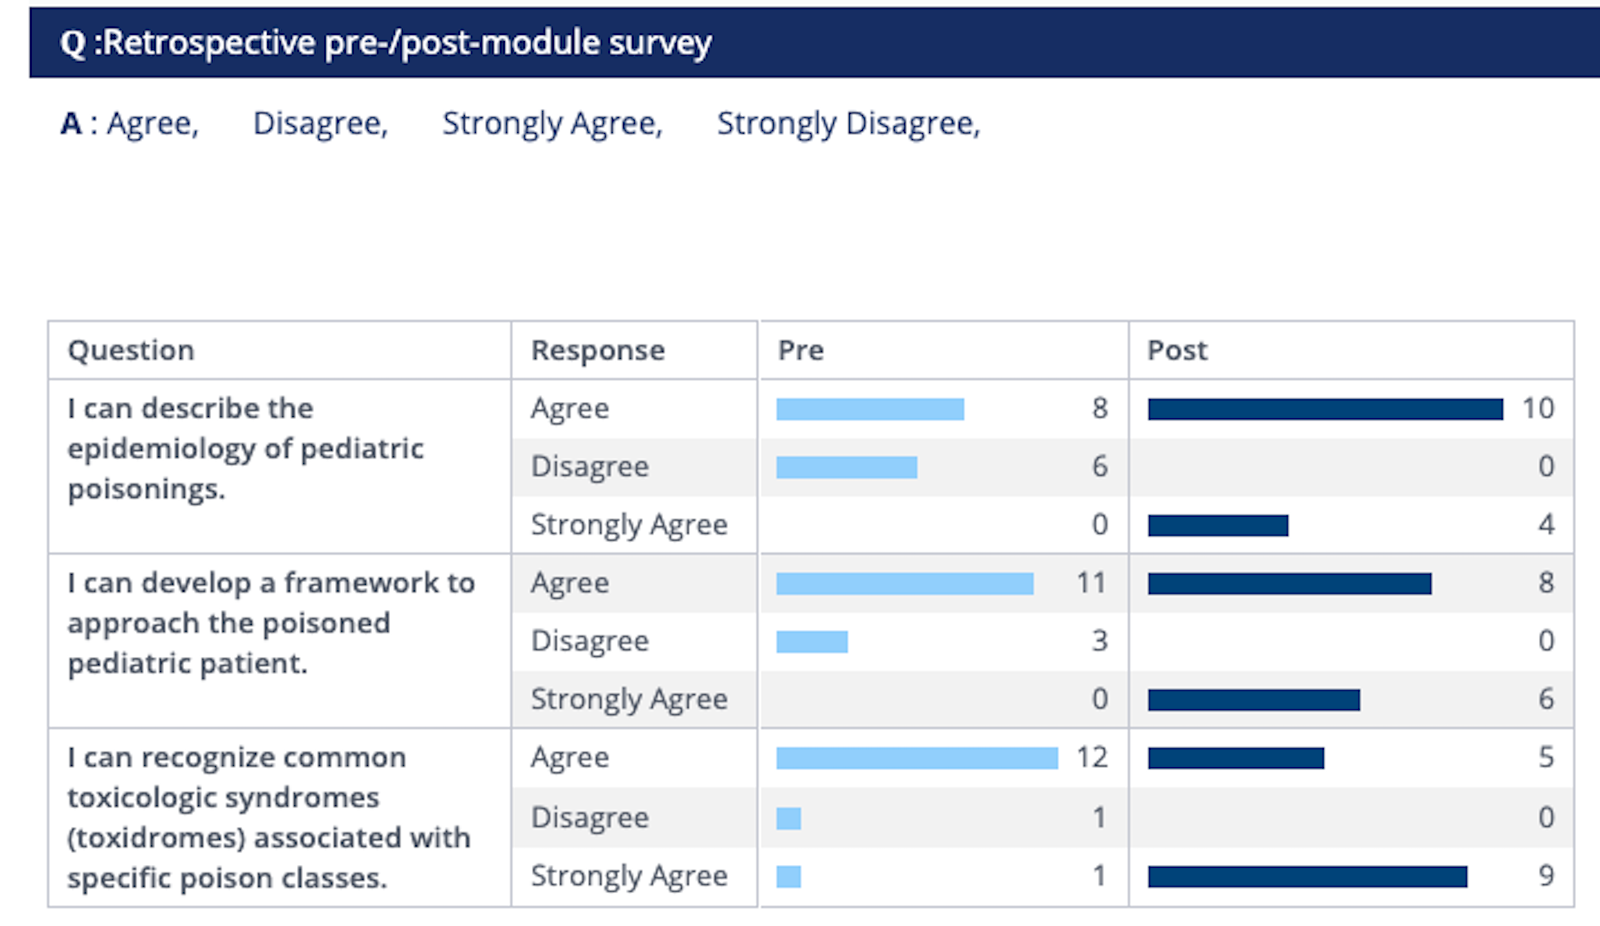Click the "Question" column header
The width and height of the screenshot is (1600, 926).
(x=131, y=350)
